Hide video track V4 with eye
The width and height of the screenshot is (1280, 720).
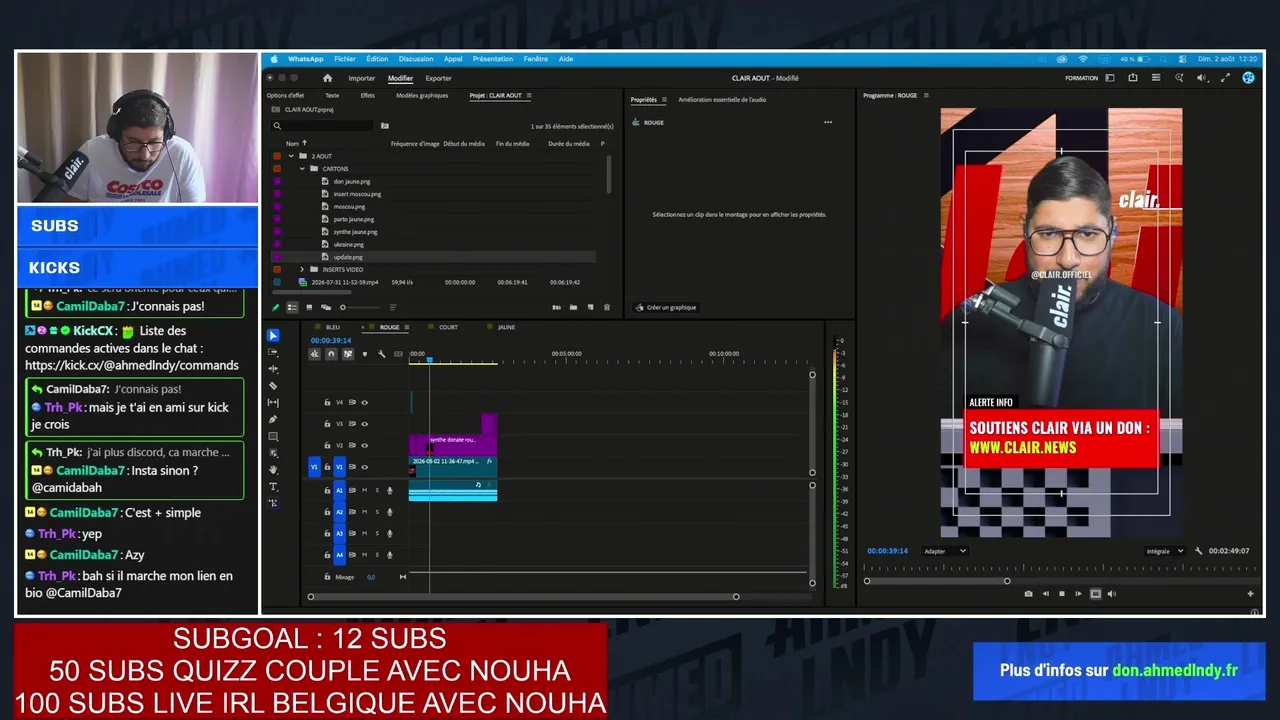(x=364, y=402)
